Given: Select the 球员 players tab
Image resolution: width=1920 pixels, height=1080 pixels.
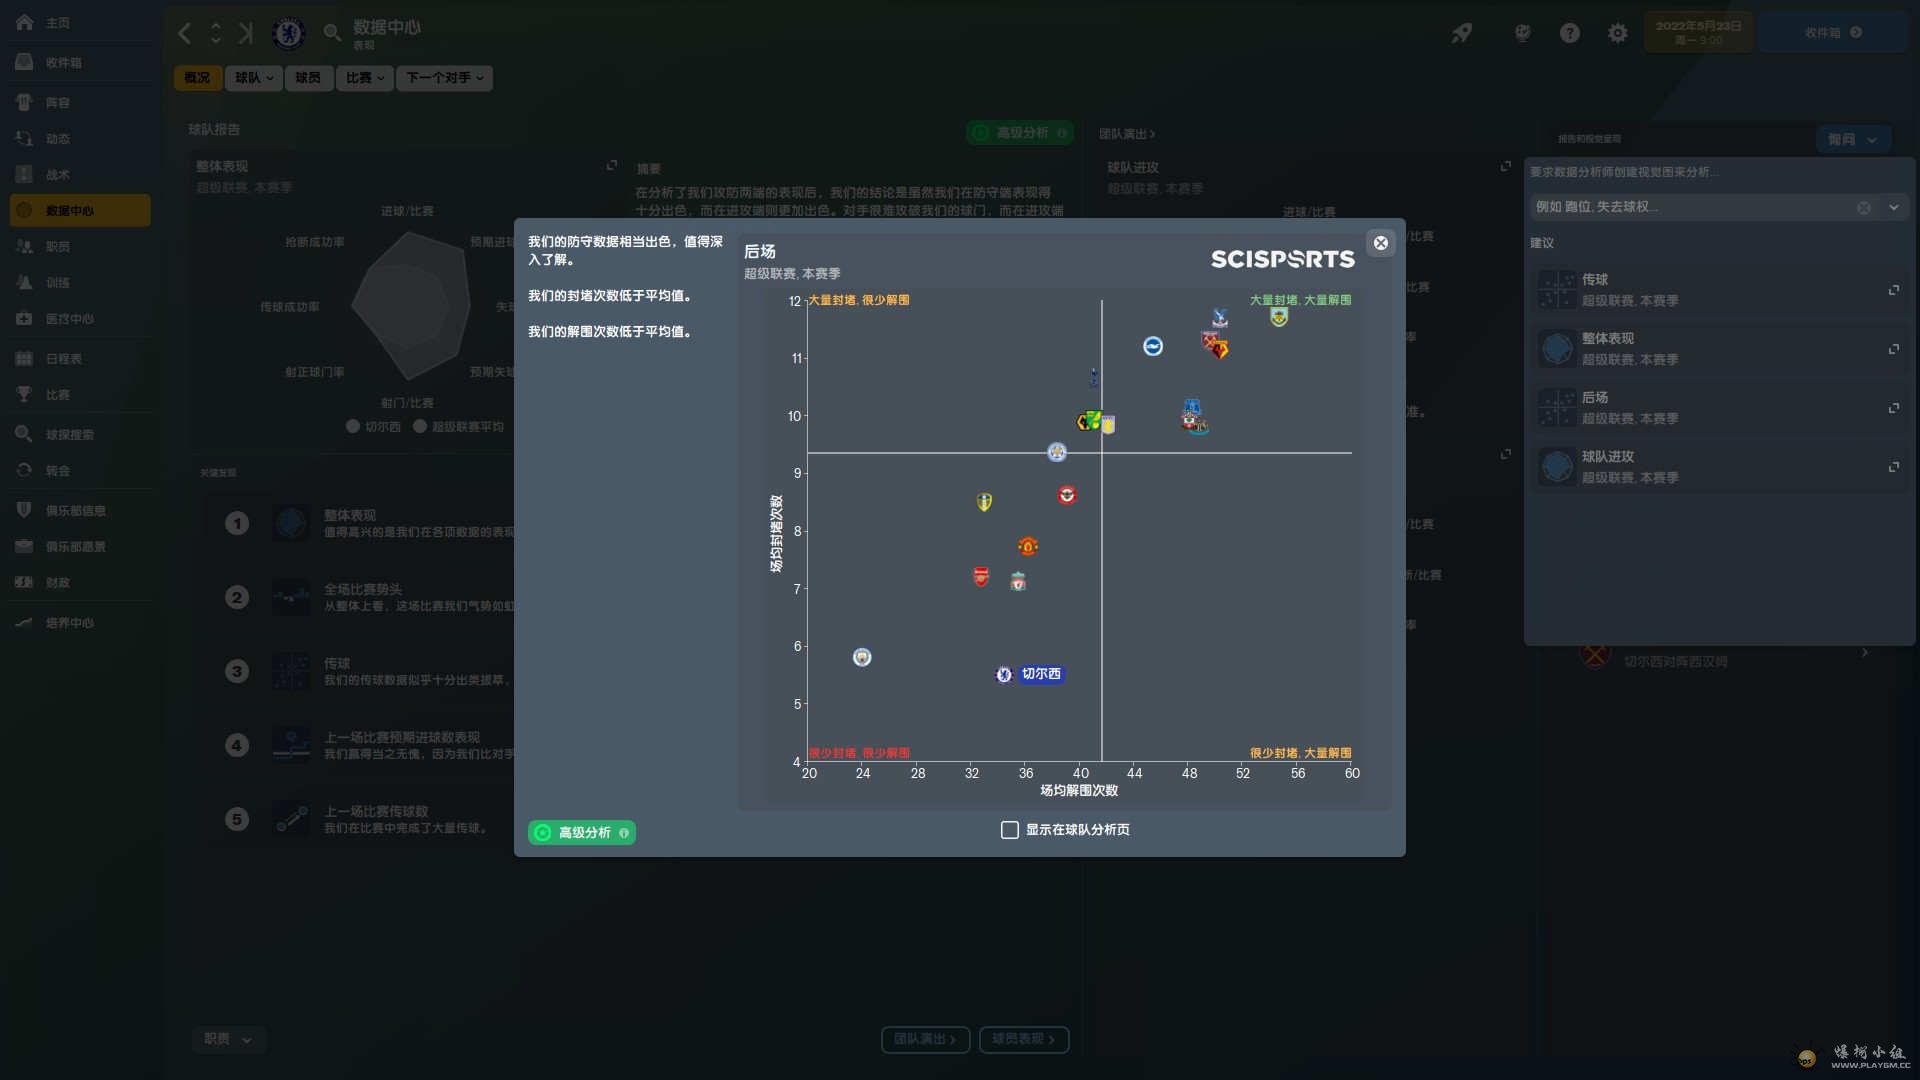Looking at the screenshot, I should tap(308, 78).
